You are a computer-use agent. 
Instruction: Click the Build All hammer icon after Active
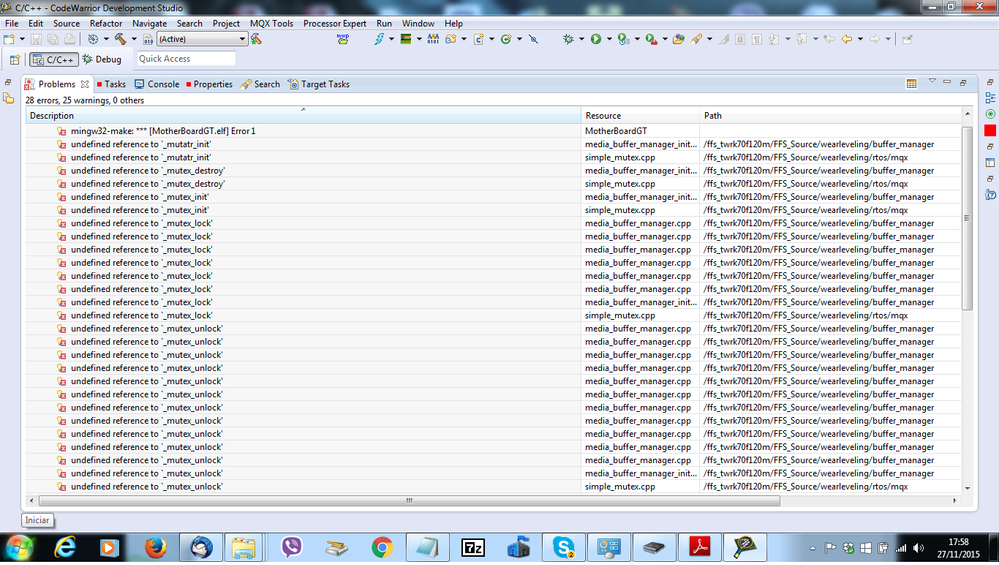coord(256,39)
